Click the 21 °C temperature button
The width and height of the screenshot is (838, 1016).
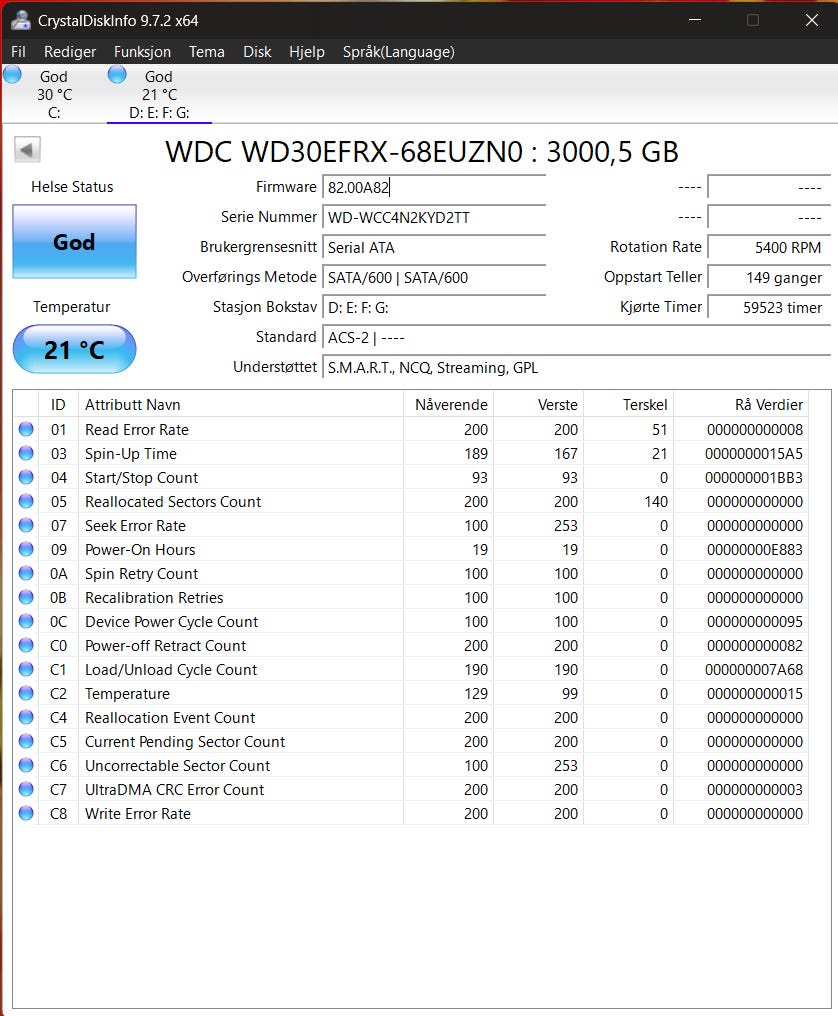(75, 349)
